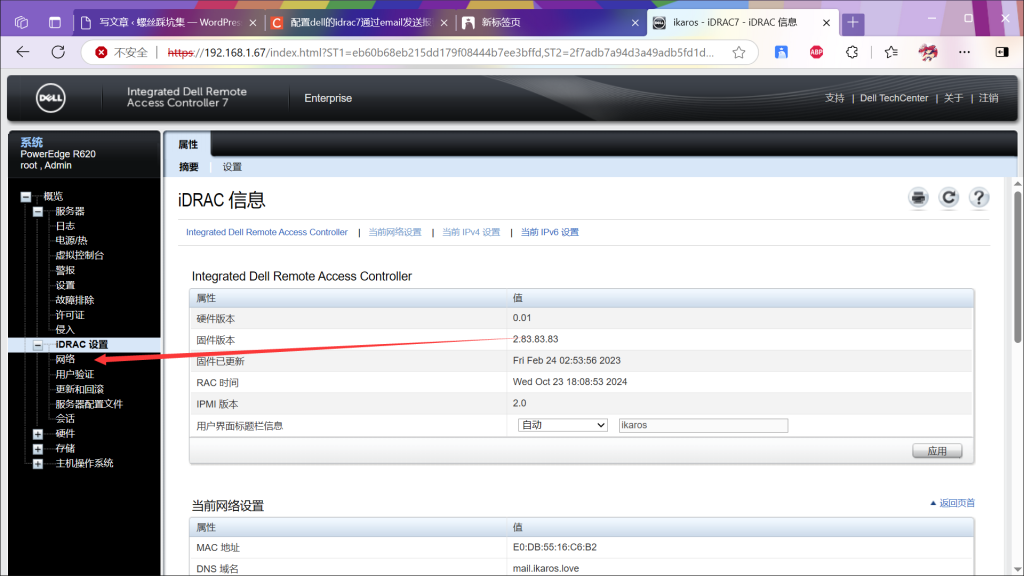The image size is (1024, 576).
Task: Open the 支持 support link
Action: point(835,98)
